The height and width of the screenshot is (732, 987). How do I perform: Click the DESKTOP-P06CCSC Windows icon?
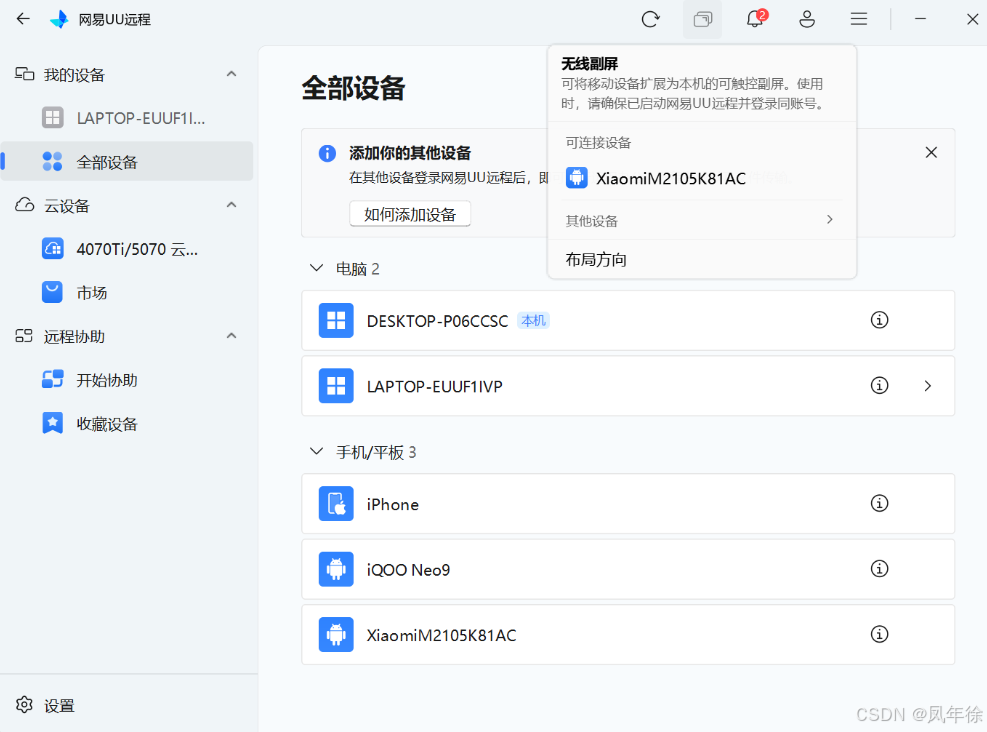(336, 320)
